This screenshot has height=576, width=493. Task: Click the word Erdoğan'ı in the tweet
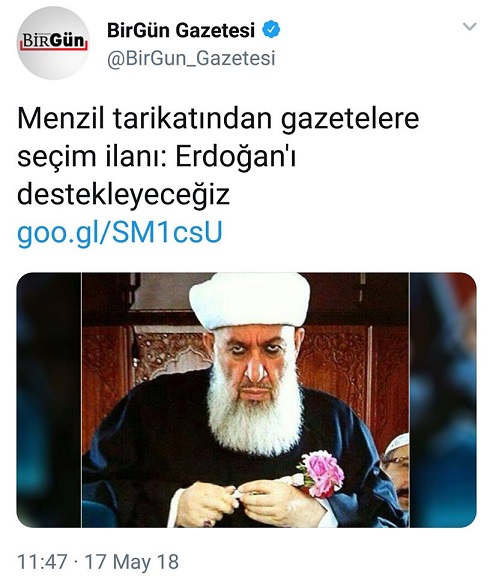coord(235,156)
